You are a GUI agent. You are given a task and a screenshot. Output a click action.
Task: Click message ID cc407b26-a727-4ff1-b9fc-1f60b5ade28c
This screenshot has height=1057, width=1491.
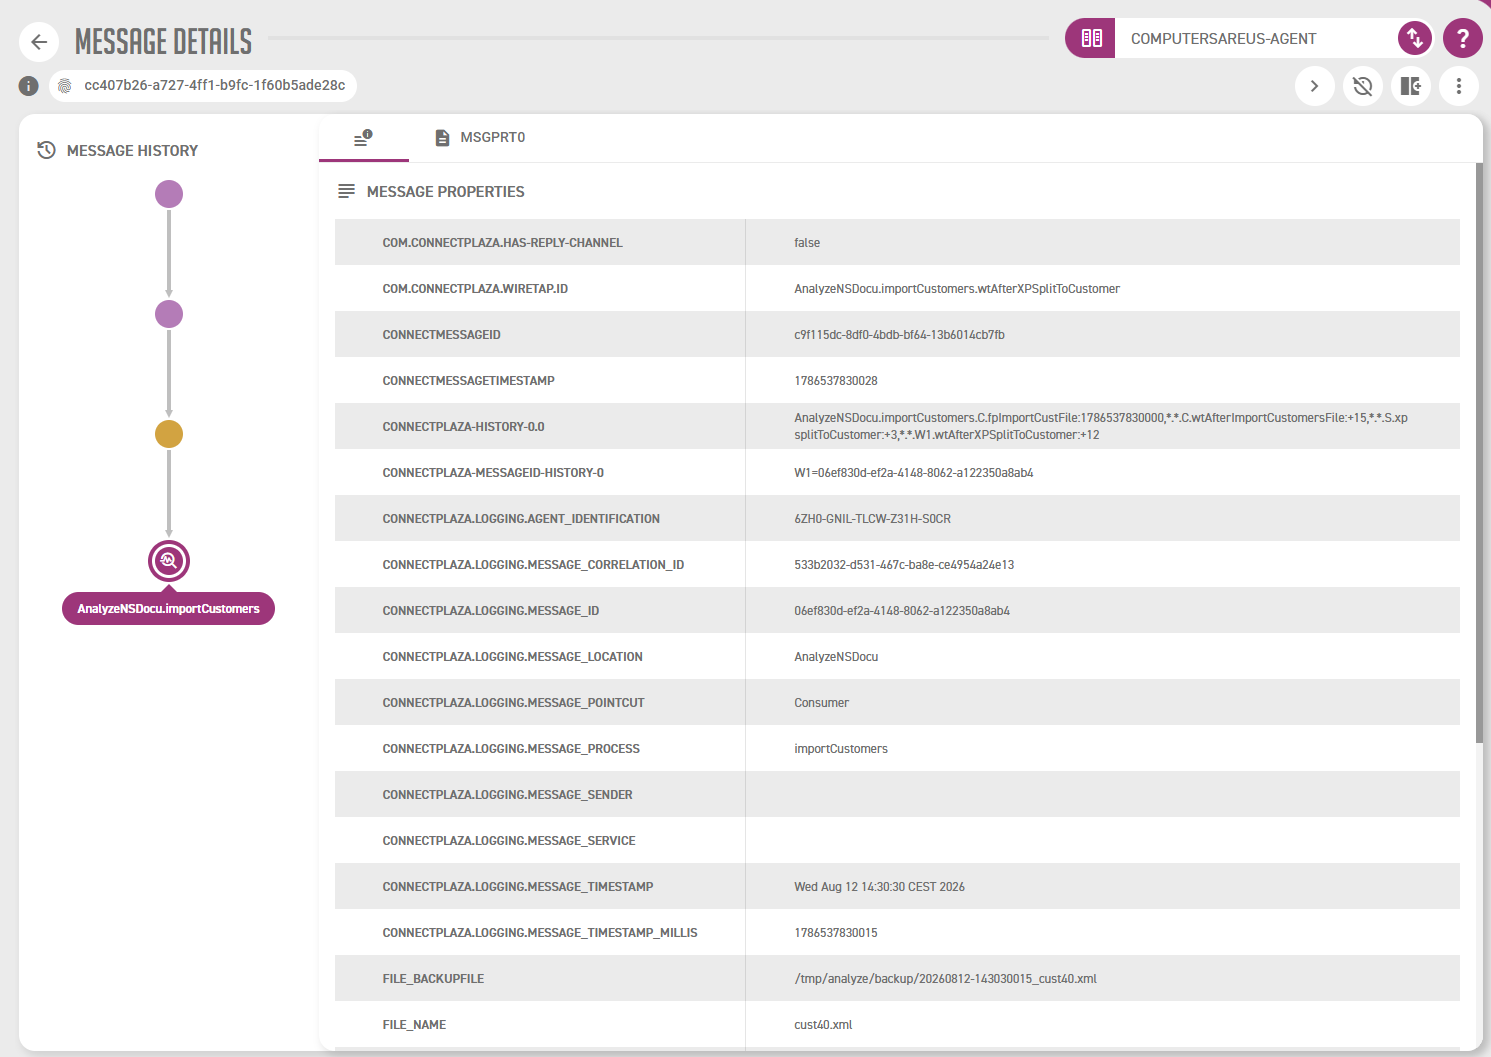pos(215,86)
